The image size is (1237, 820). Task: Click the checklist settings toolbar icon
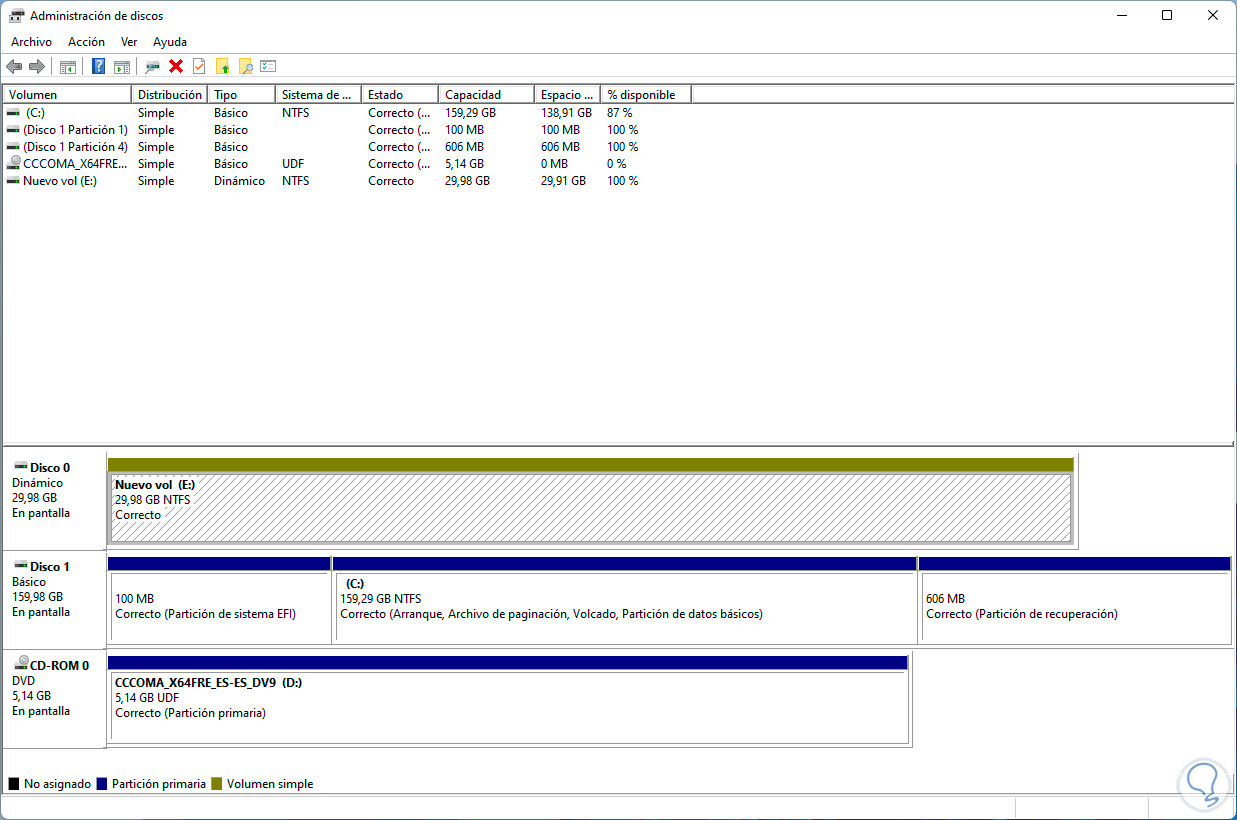click(x=268, y=66)
